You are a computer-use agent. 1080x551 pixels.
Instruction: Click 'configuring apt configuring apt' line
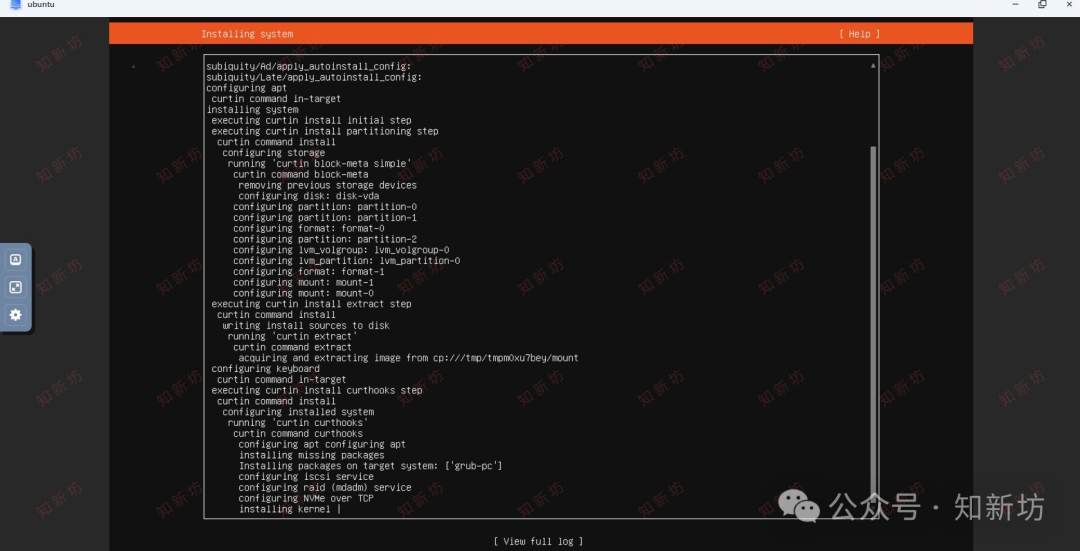point(322,444)
